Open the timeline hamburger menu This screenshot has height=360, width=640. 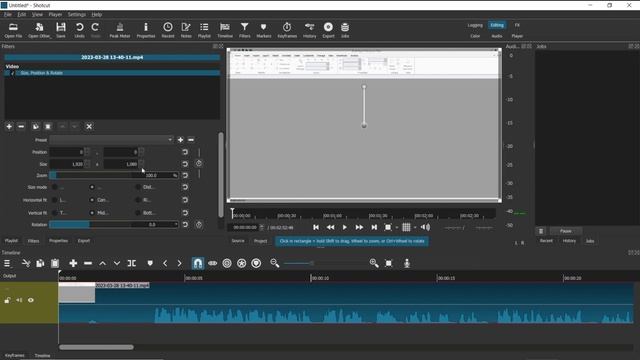click(7, 263)
